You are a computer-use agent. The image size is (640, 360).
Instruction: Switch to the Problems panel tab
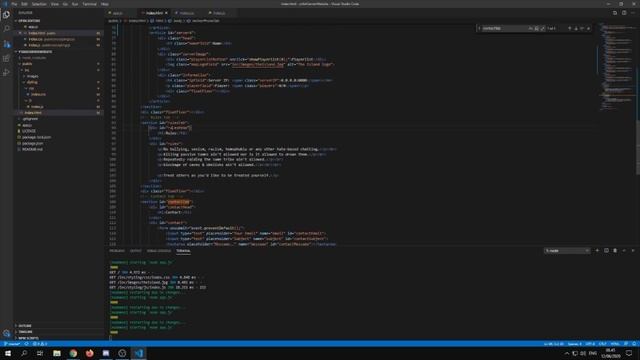tap(117, 251)
